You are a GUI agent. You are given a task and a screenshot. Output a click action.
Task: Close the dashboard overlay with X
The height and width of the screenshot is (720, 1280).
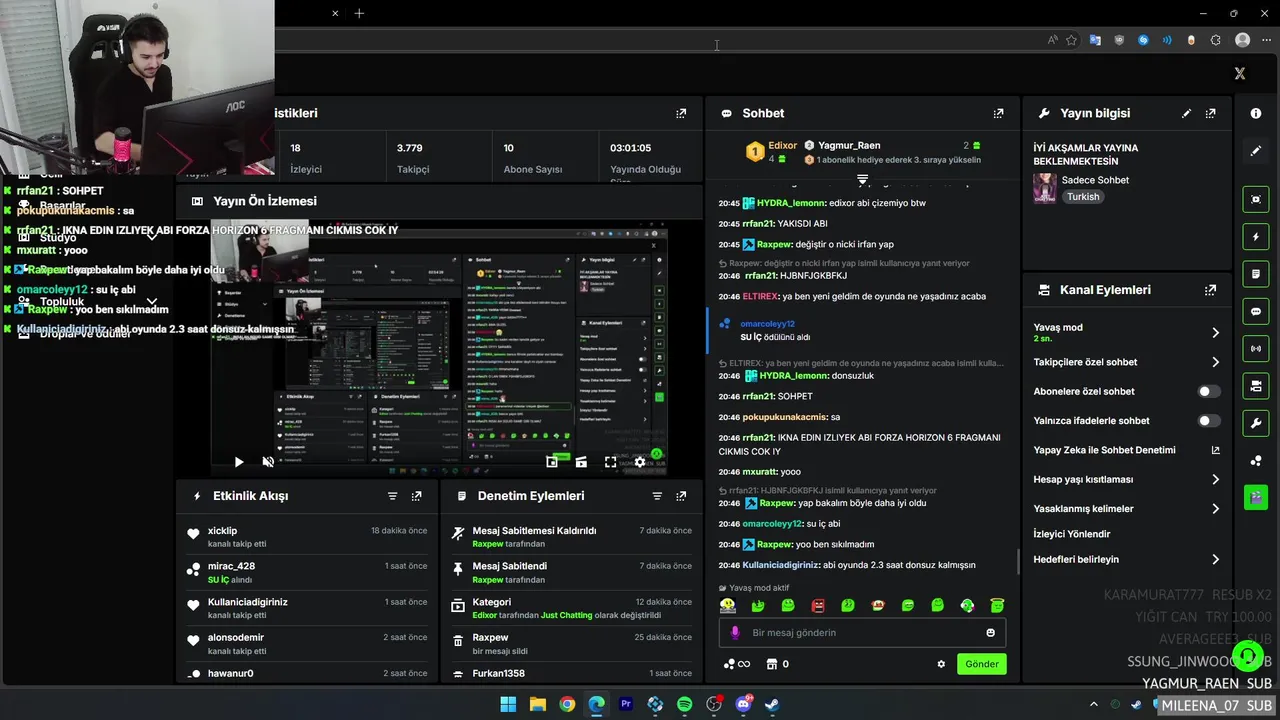coord(1240,74)
